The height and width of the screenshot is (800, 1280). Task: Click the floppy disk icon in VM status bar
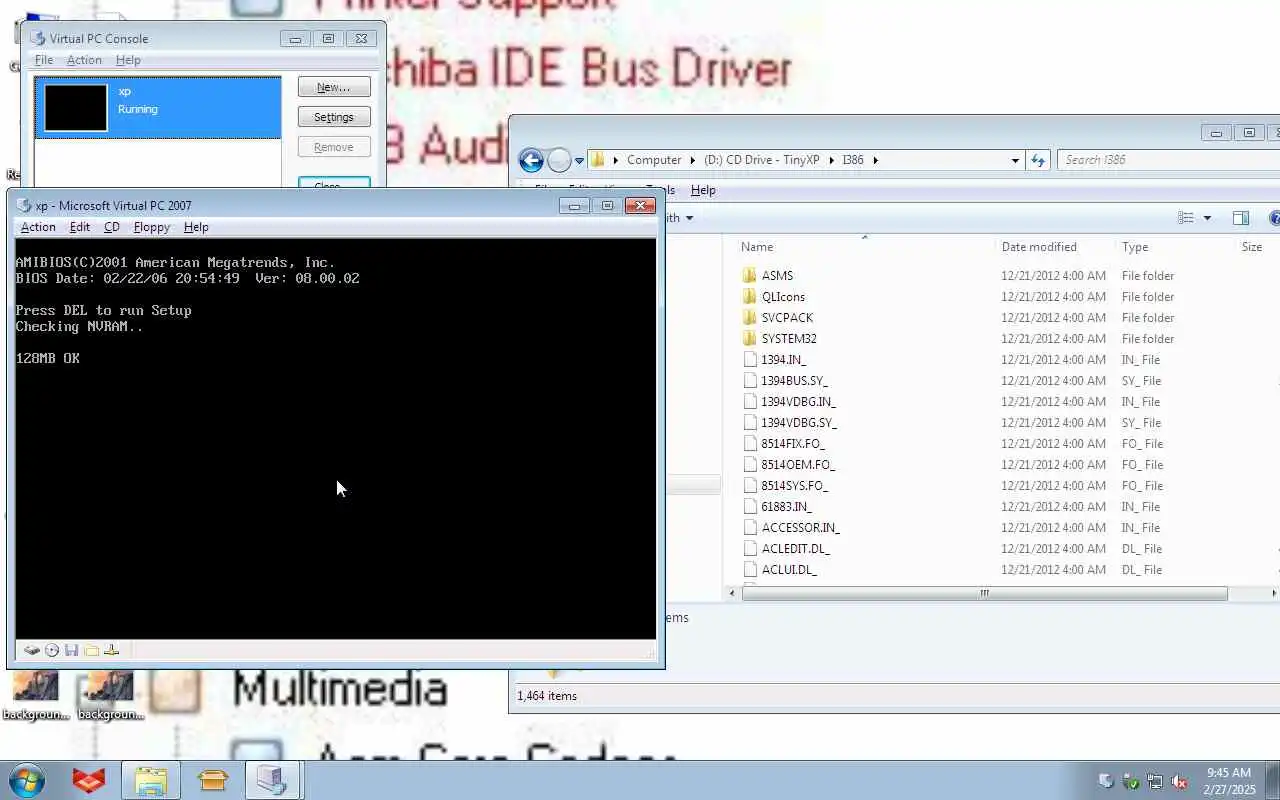click(71, 650)
